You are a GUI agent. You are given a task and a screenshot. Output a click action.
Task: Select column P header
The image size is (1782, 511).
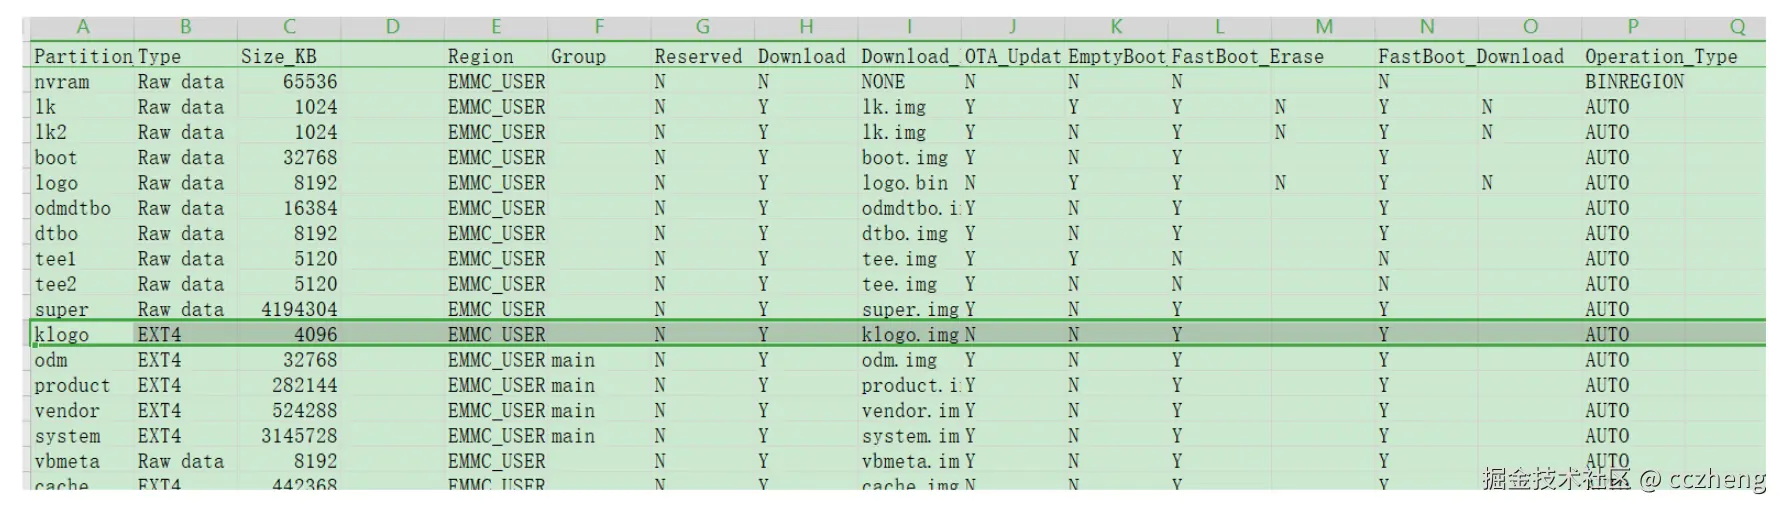[1632, 27]
